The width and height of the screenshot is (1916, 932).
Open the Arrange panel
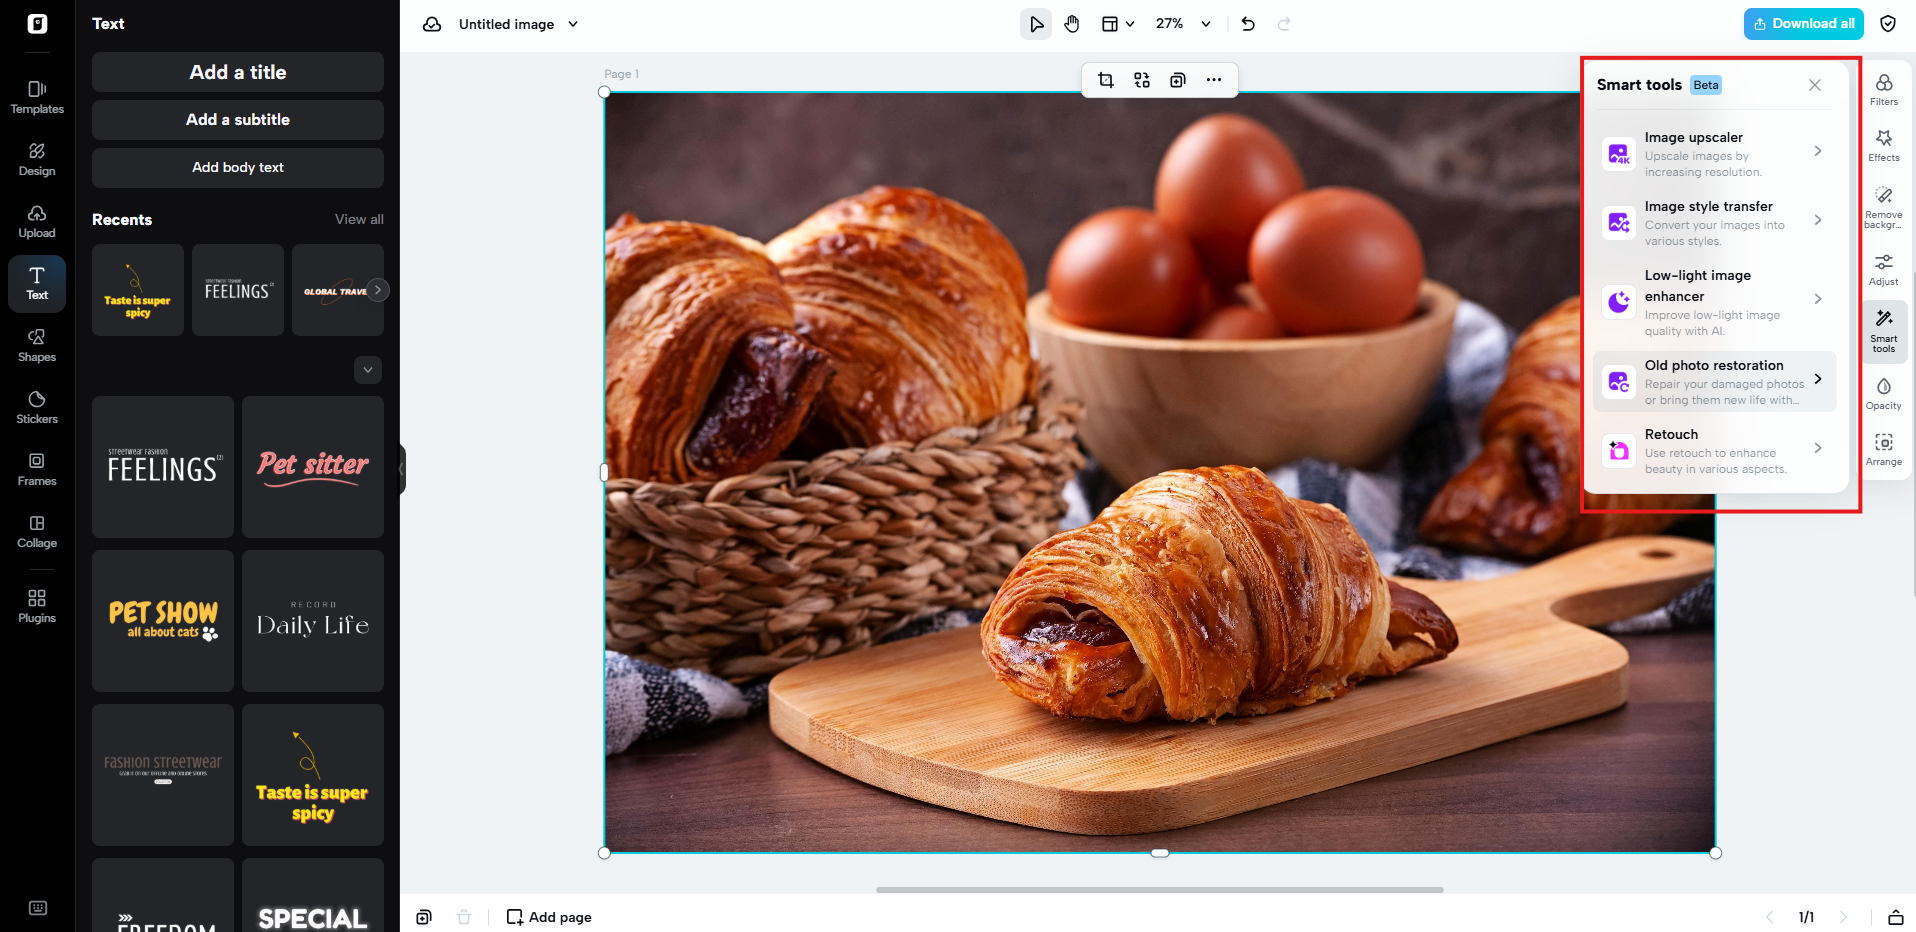tap(1884, 450)
